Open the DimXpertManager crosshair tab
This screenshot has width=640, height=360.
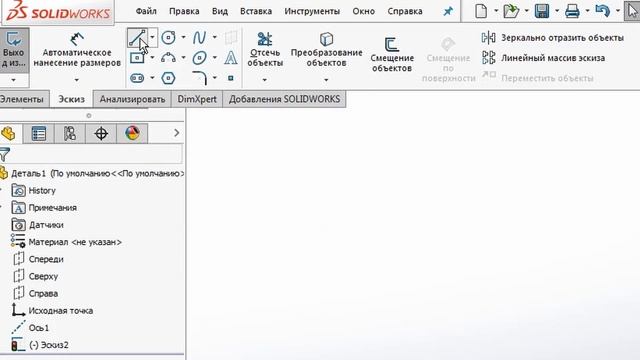pyautogui.click(x=101, y=133)
